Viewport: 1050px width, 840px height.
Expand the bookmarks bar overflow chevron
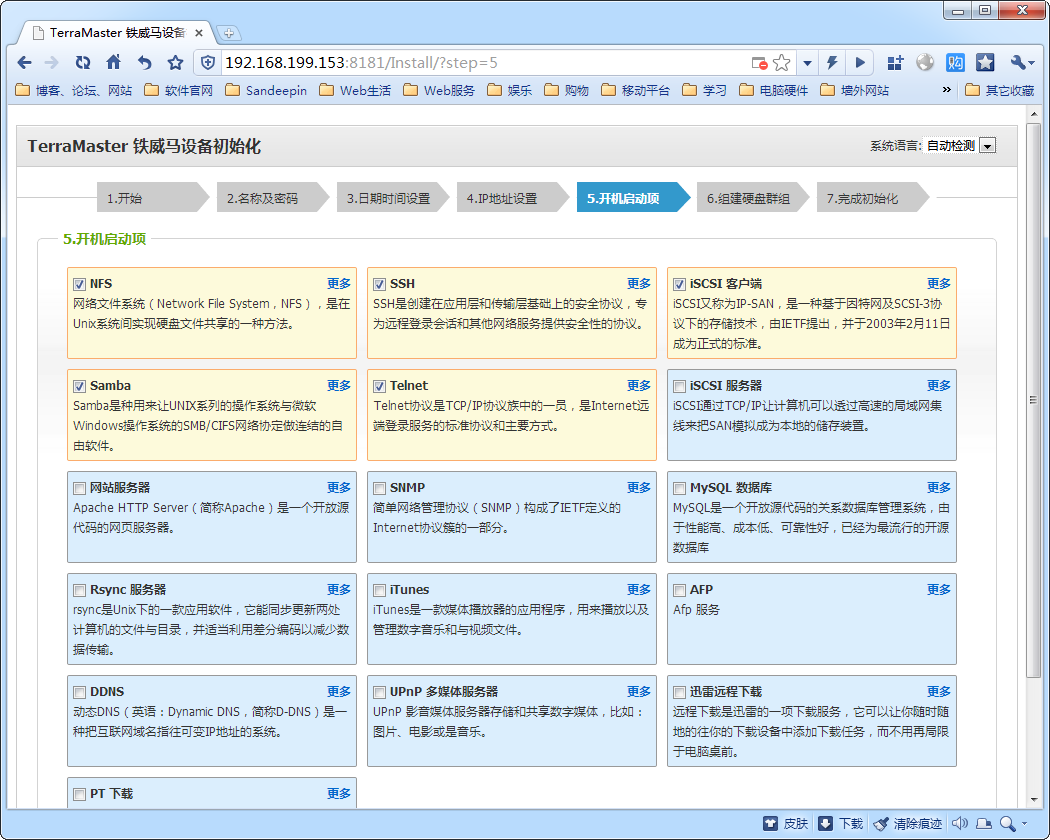[947, 90]
